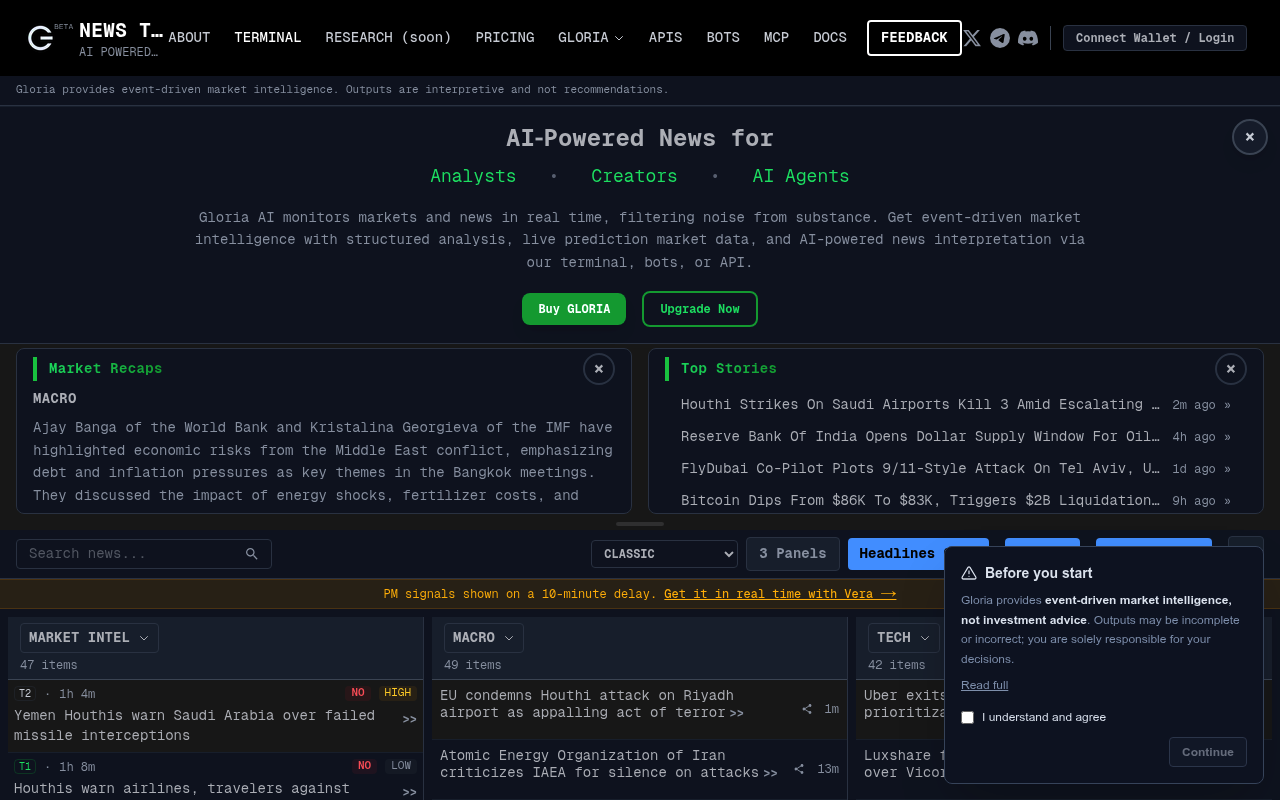Screen dimensions: 1280x800
Task: Expand the Yemen Houthis warn Saudi Arabia headline
Action: (410, 720)
